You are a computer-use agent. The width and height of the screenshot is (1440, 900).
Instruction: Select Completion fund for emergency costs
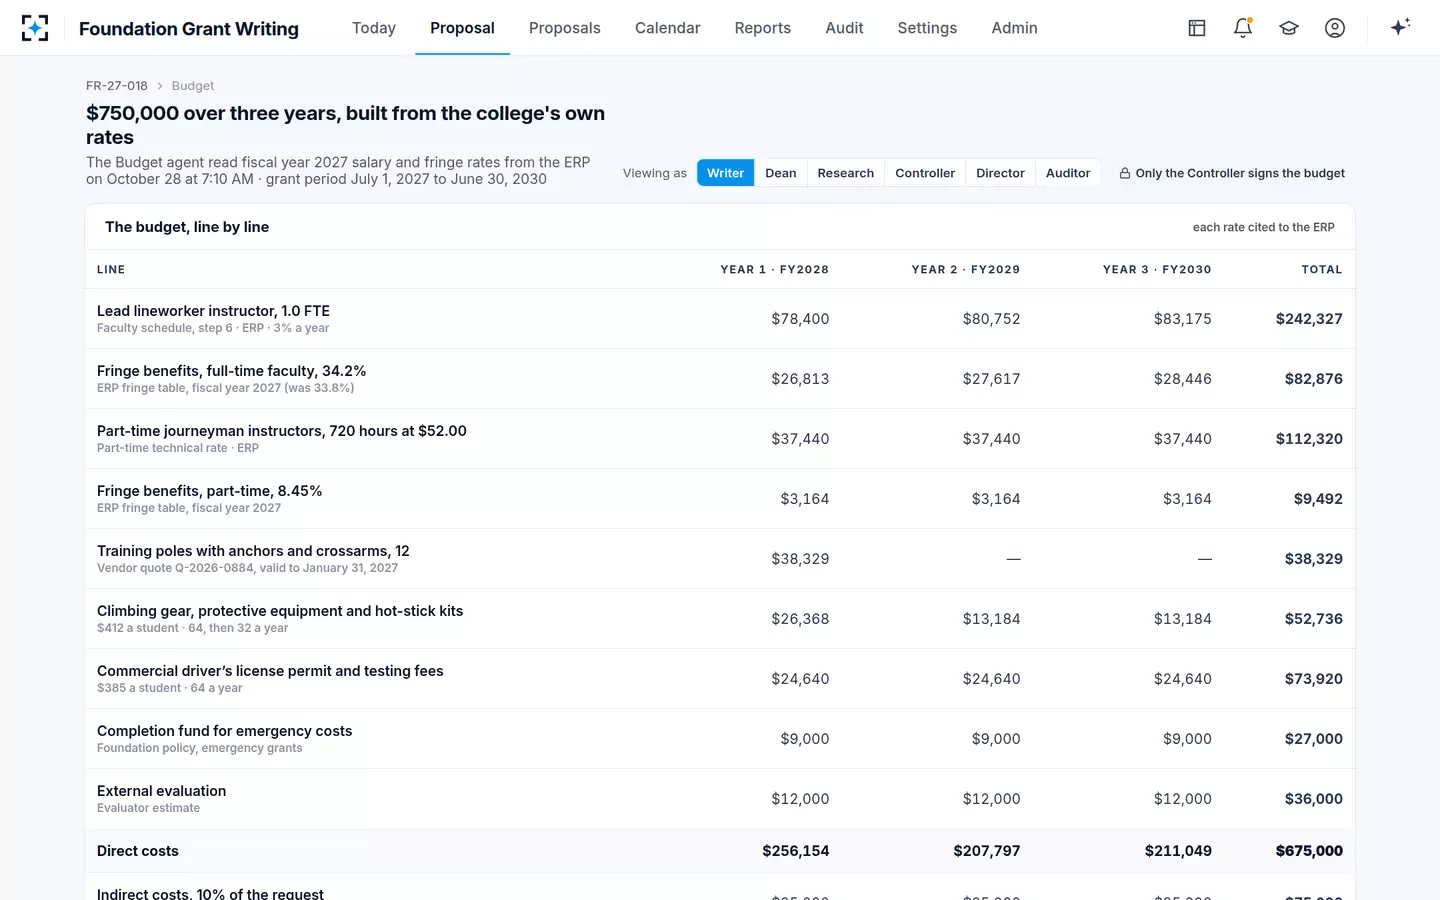tap(720, 739)
